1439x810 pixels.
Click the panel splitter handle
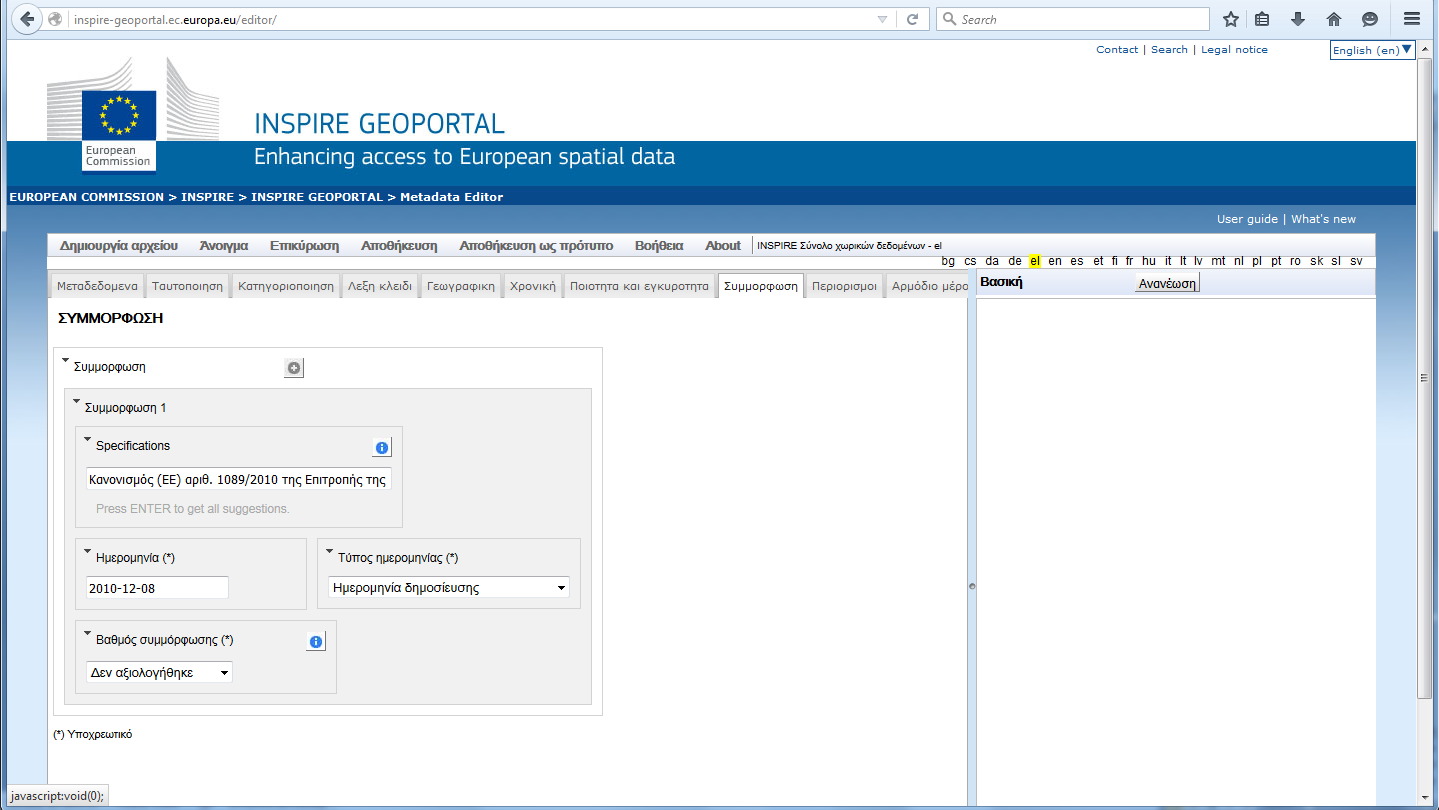[x=971, y=586]
